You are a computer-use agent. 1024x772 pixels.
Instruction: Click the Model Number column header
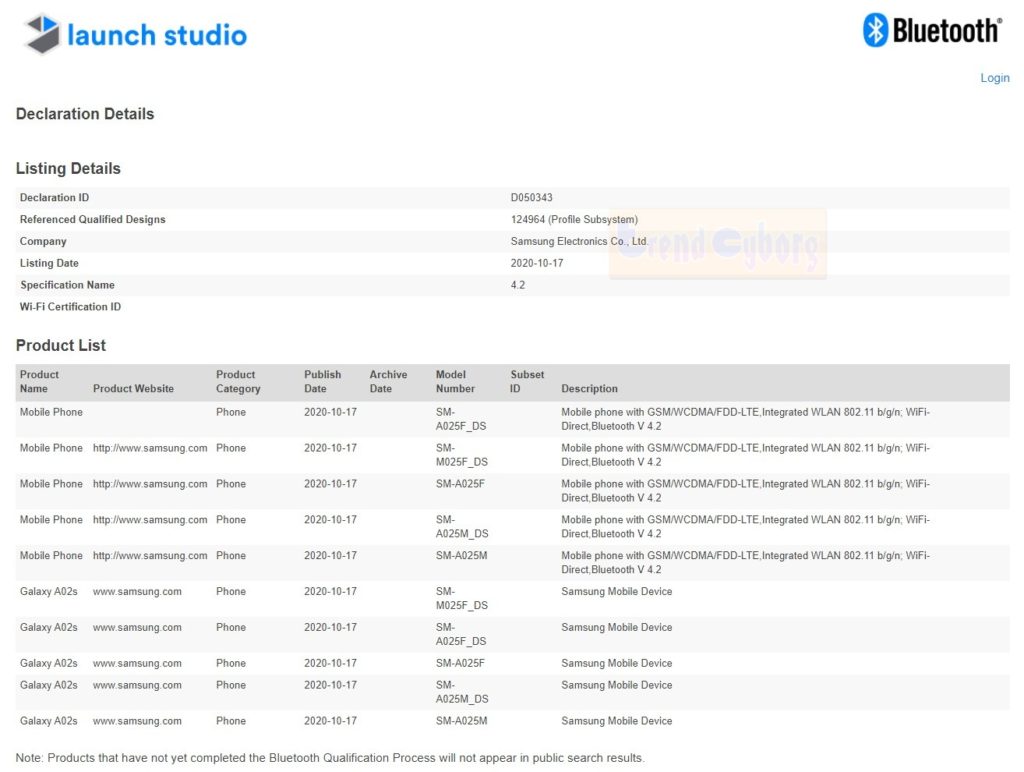pyautogui.click(x=455, y=382)
